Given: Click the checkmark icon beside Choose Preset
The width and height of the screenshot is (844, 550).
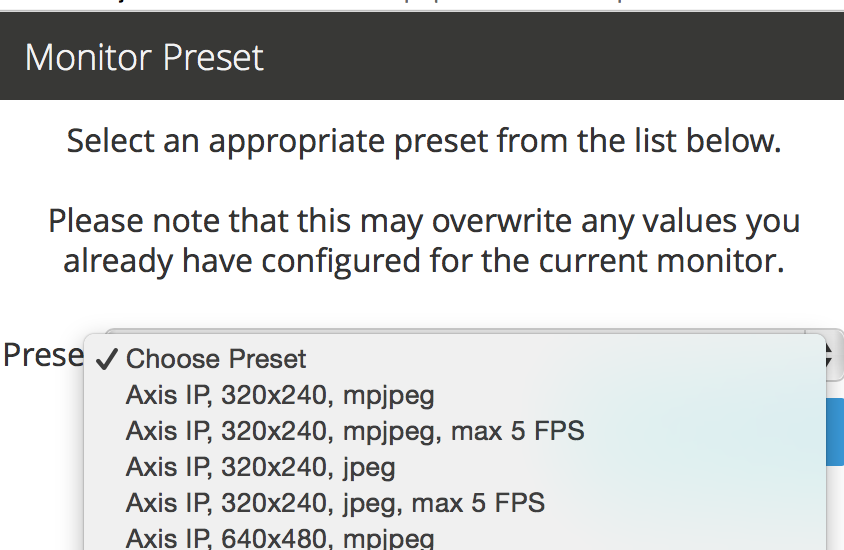Looking at the screenshot, I should (107, 359).
